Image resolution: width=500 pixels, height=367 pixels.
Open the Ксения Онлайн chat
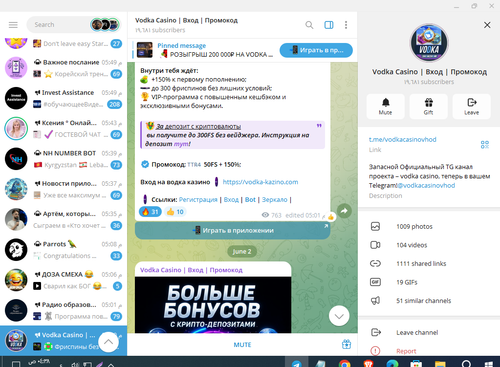coord(63,129)
